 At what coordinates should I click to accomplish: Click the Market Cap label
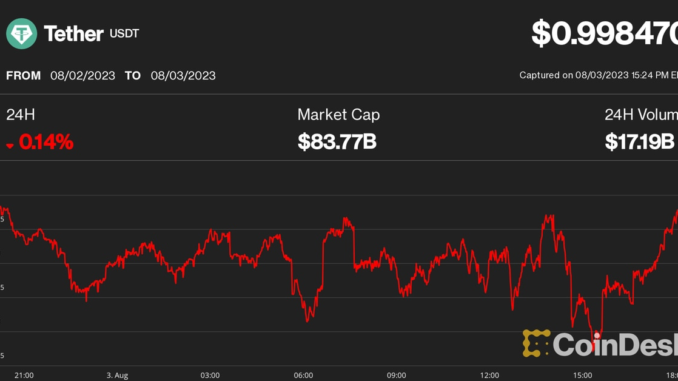coord(339,115)
